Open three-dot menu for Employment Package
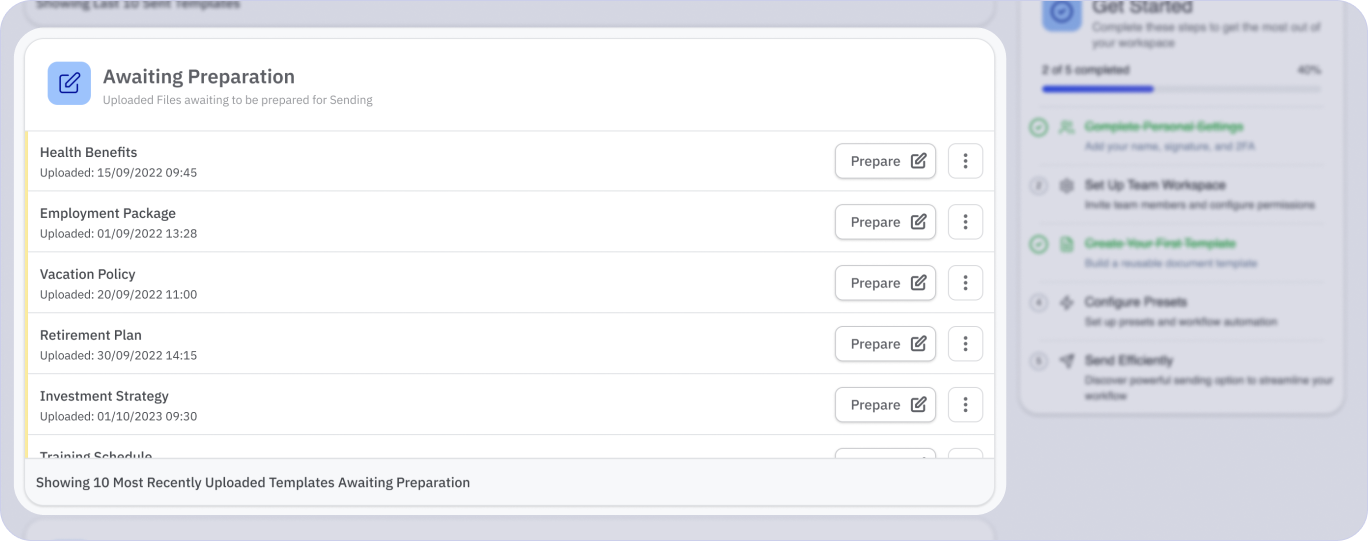 coord(965,222)
